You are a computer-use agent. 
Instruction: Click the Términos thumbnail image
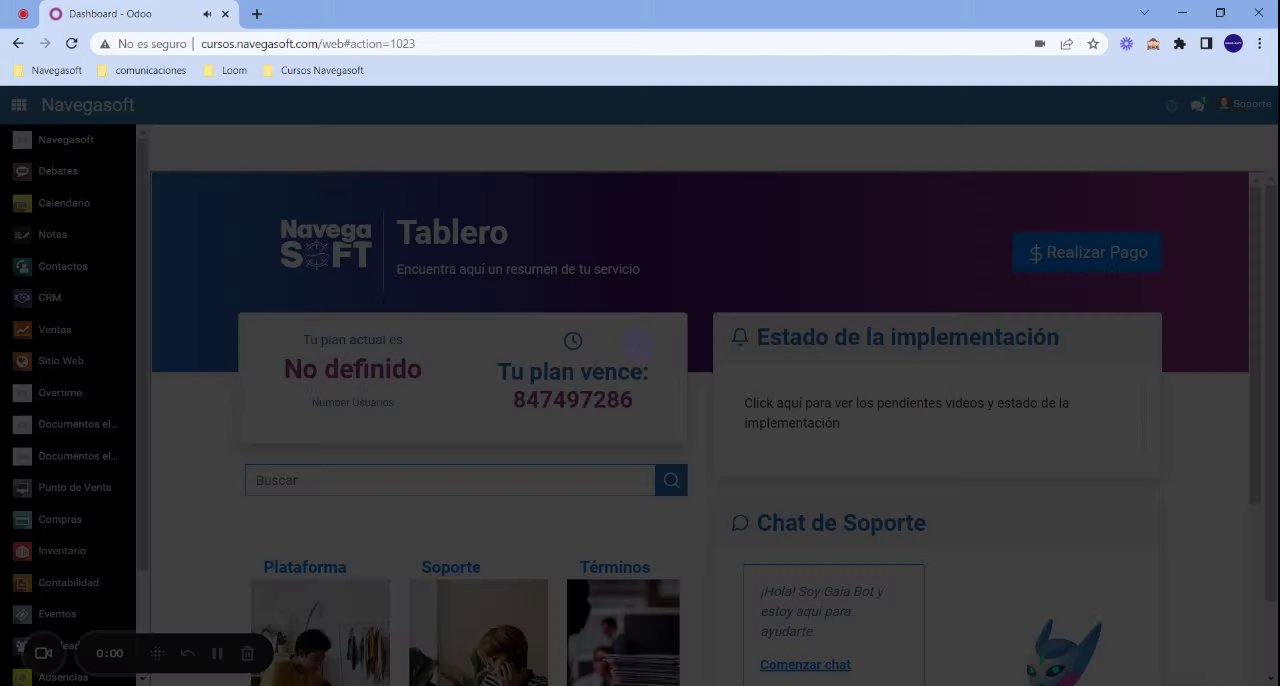tap(623, 633)
